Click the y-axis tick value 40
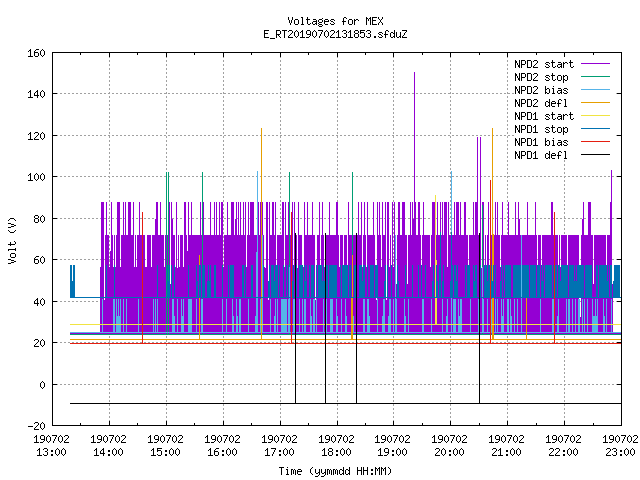The width and height of the screenshot is (640, 480). click(x=39, y=302)
